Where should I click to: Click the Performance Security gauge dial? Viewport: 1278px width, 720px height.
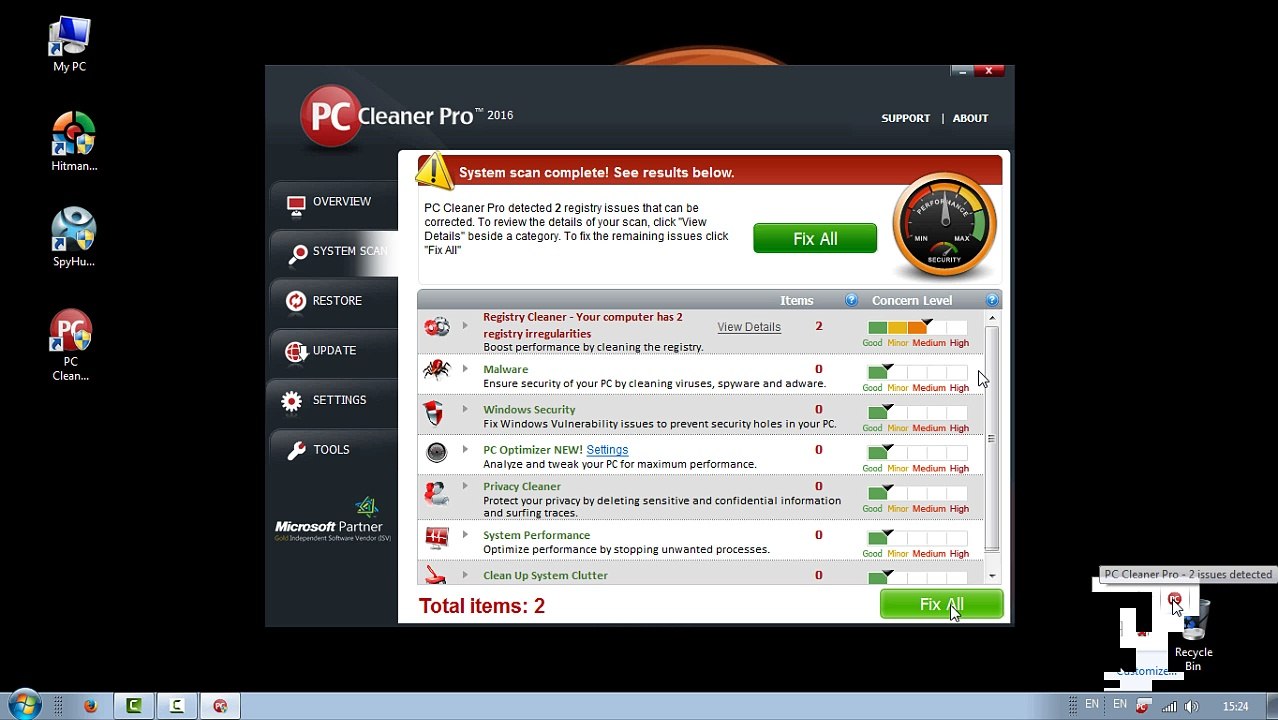[x=944, y=226]
